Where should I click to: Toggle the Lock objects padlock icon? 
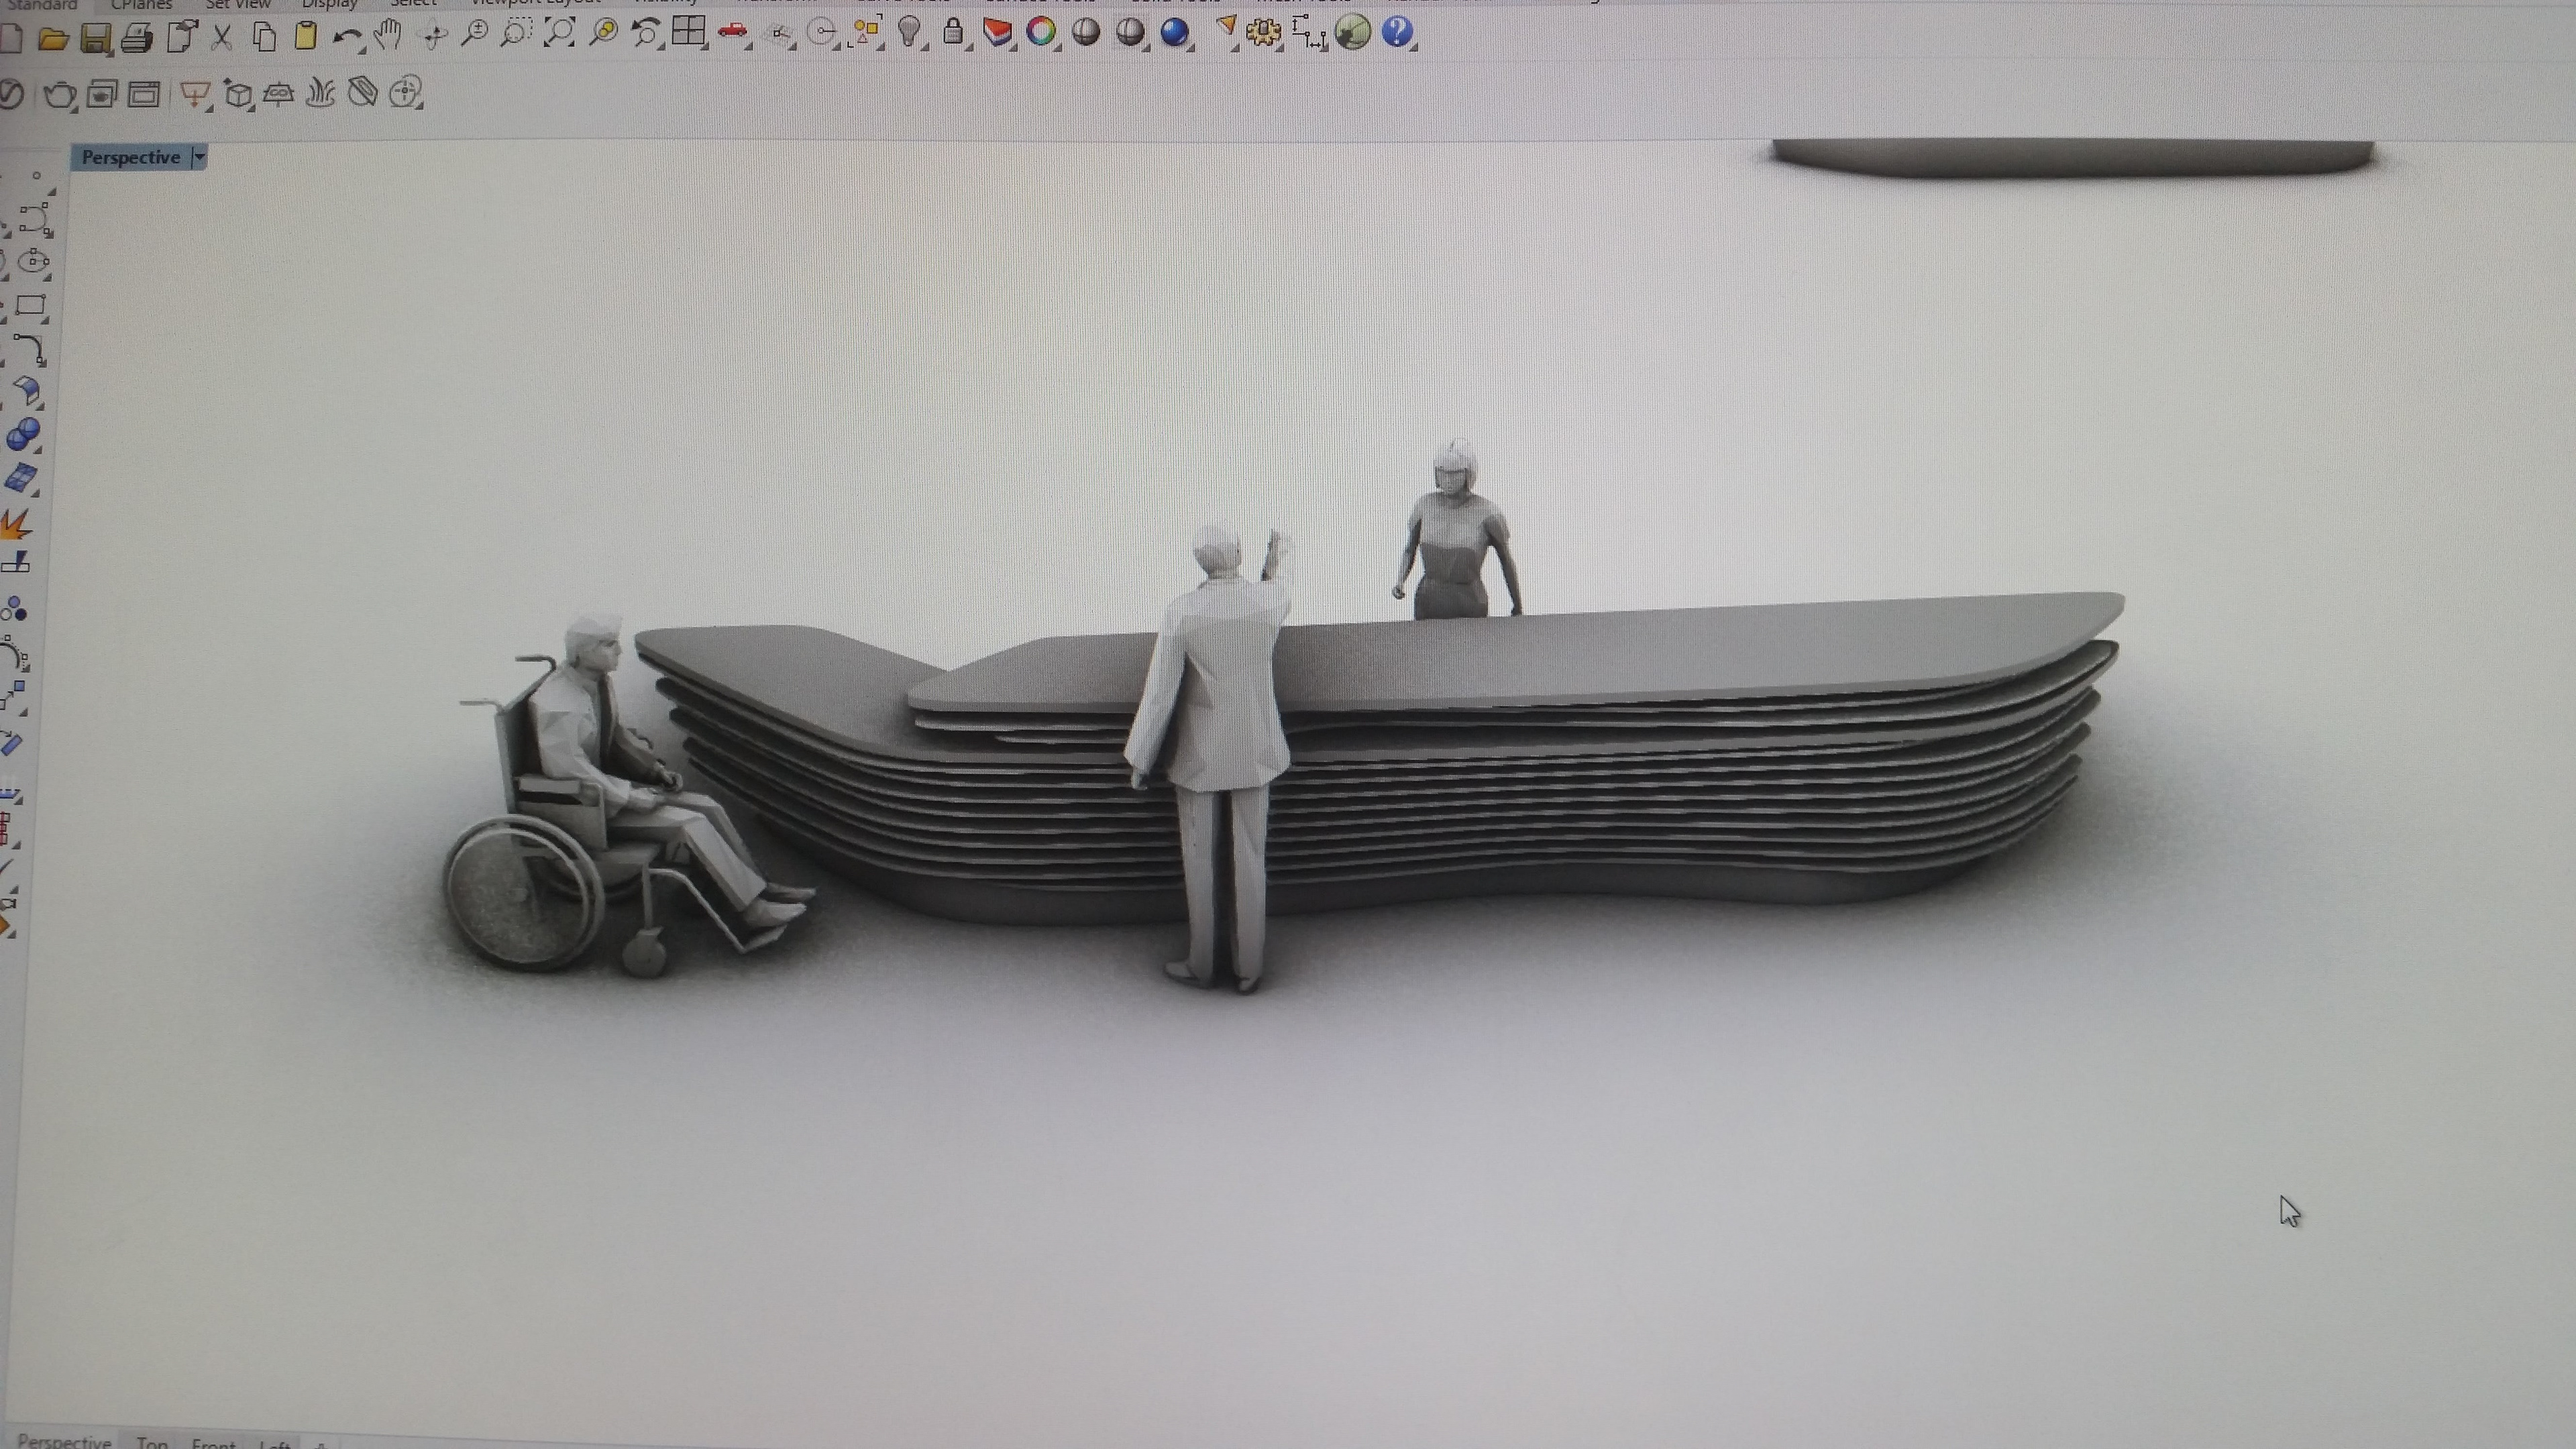tap(953, 32)
